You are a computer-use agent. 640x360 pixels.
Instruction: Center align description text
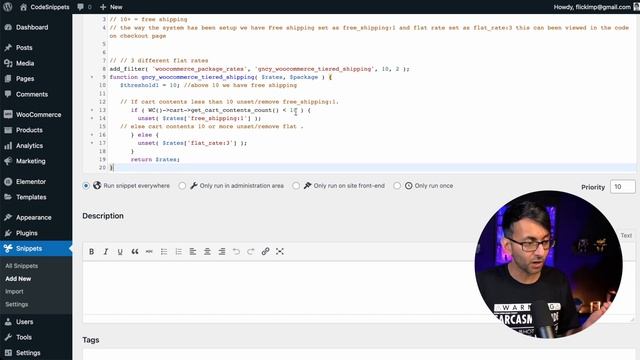click(x=207, y=251)
